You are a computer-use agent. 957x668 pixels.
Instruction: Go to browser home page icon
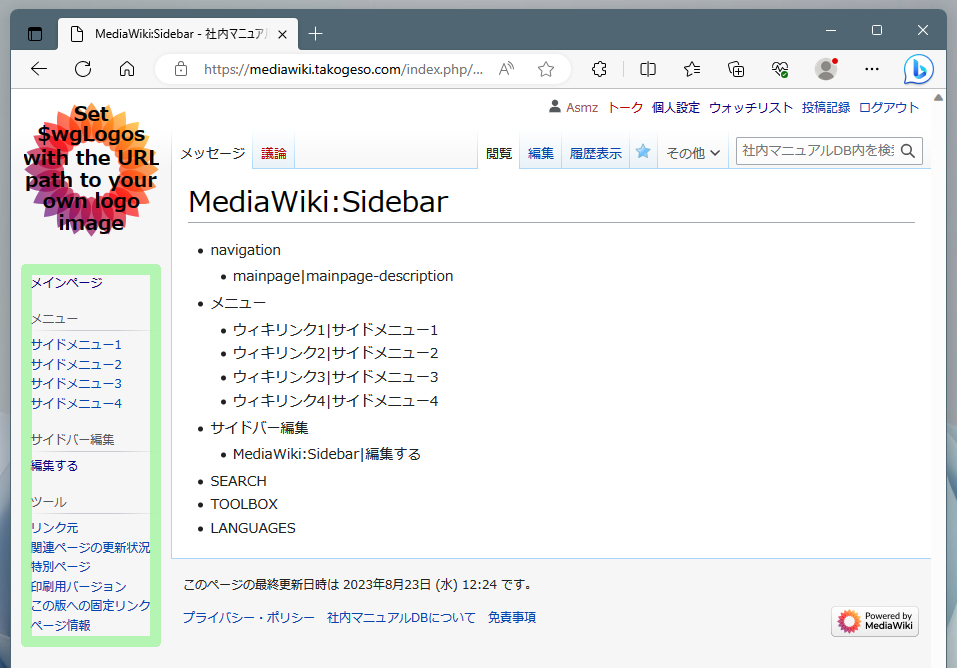[x=127, y=69]
